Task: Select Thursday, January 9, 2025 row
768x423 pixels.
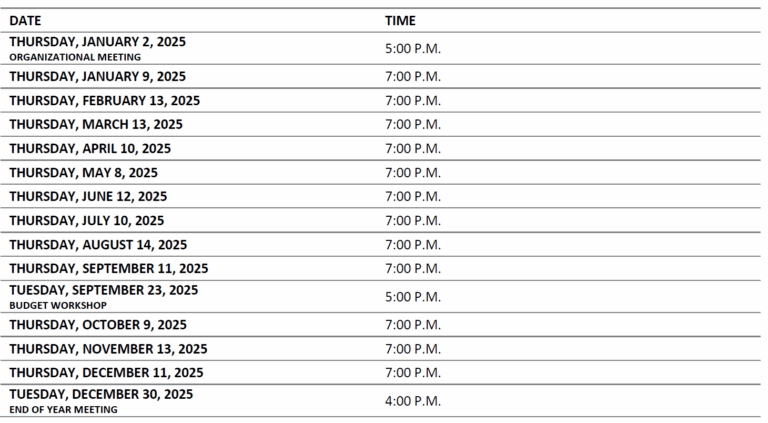Action: [x=381, y=76]
